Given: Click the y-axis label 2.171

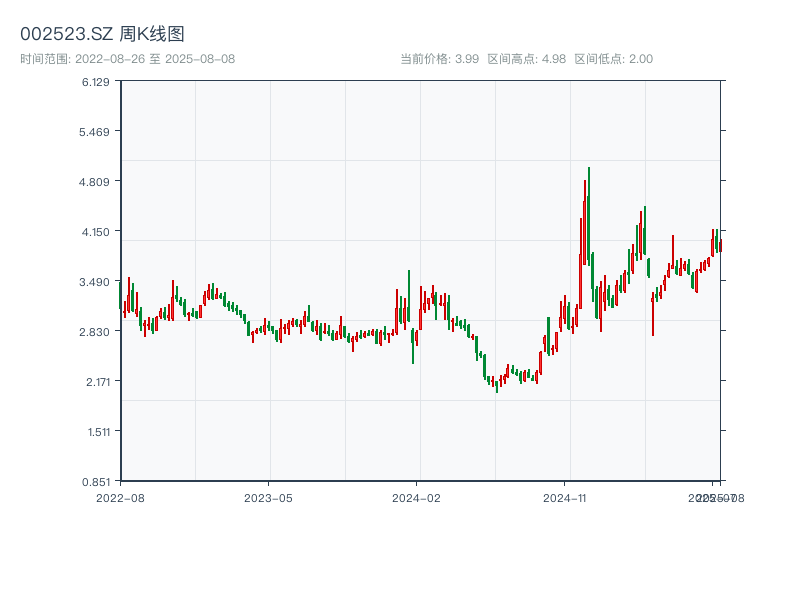Looking at the screenshot, I should (97, 382).
